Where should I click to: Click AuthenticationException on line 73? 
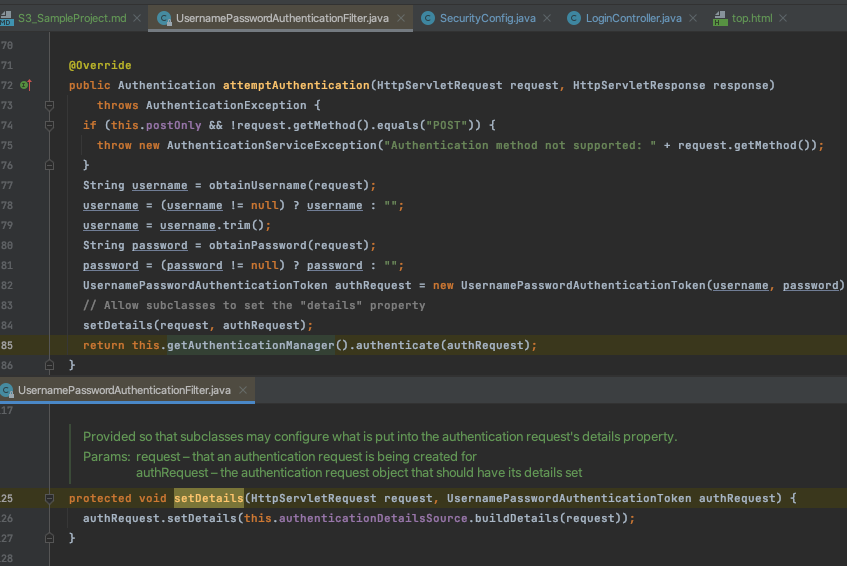pos(226,105)
